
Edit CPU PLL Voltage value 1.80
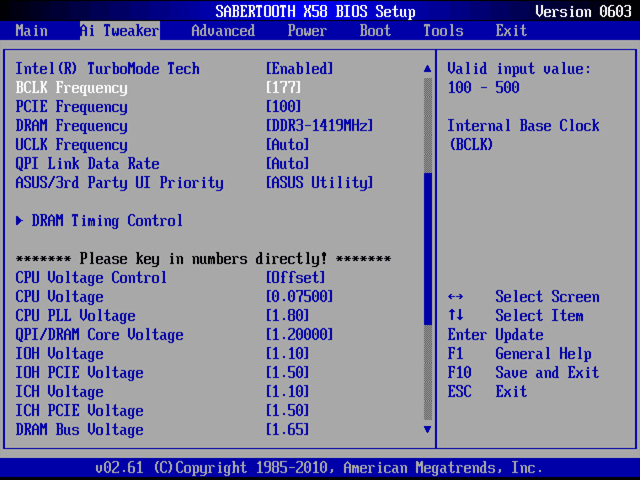pyautogui.click(x=287, y=316)
